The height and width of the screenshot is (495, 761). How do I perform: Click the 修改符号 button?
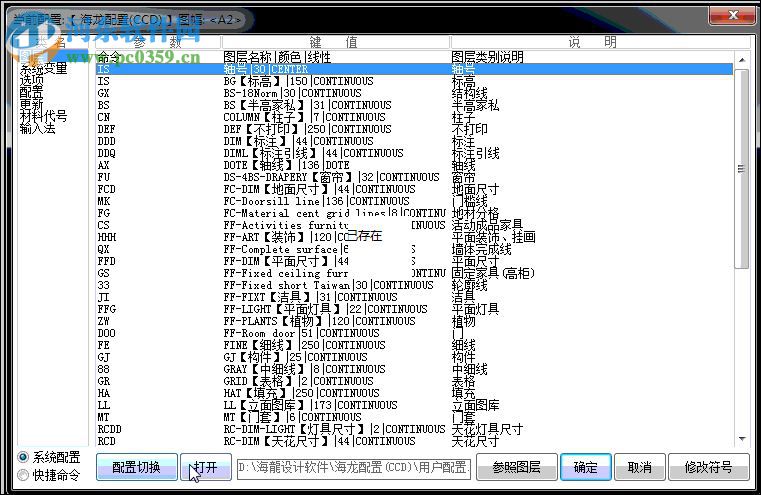(709, 467)
